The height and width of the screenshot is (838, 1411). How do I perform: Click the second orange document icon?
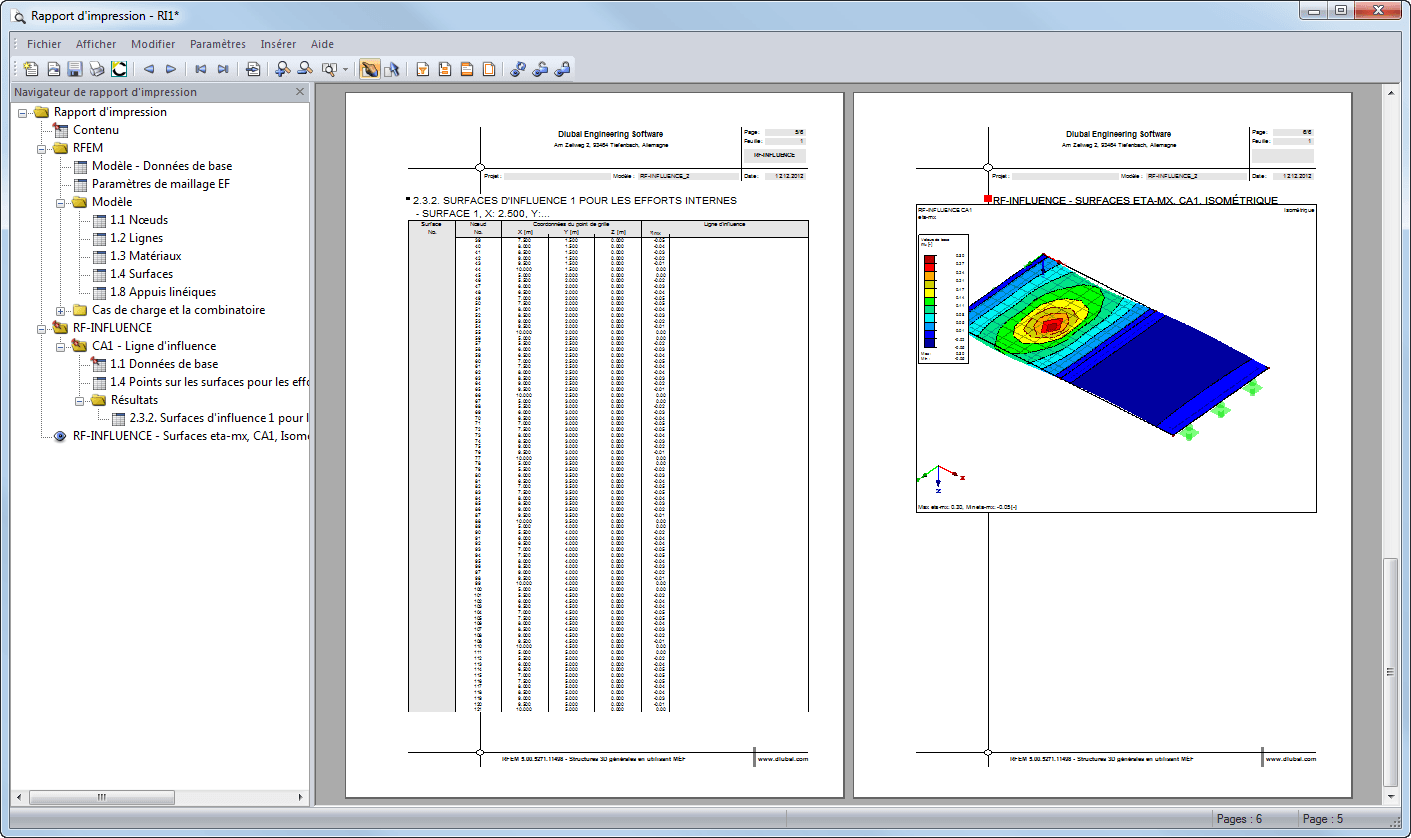tap(445, 69)
